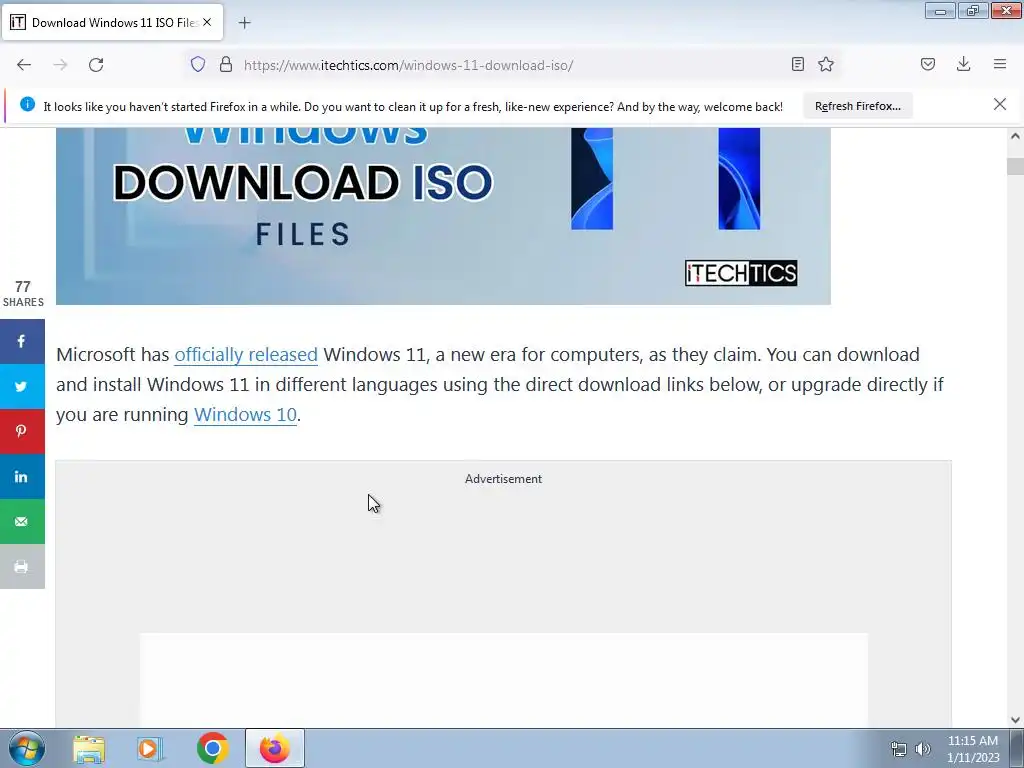Open the officially released link

246,355
